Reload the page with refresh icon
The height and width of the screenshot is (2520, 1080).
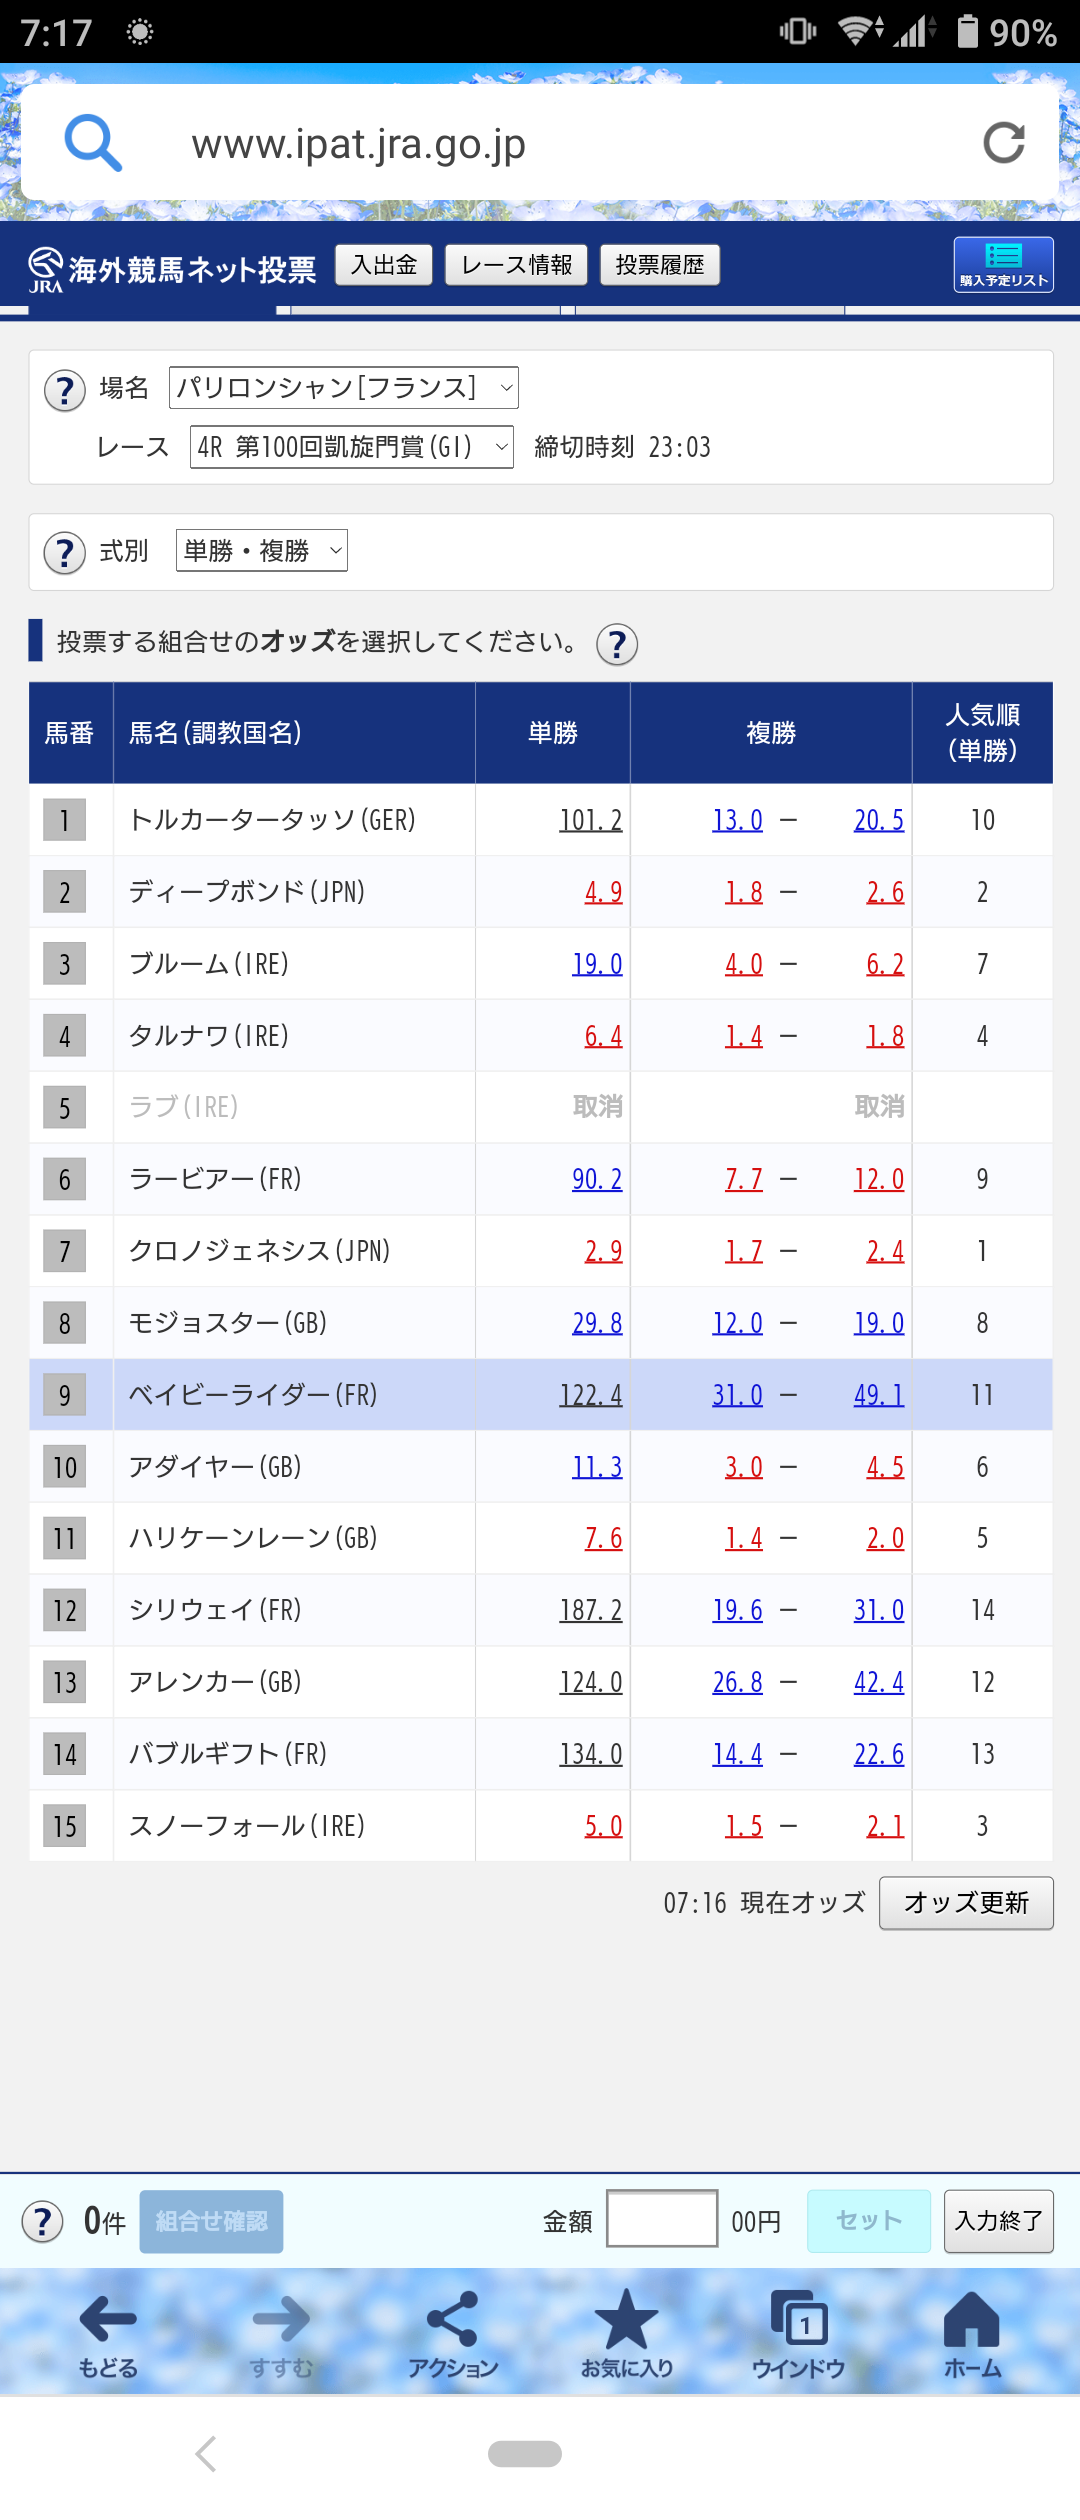(x=1004, y=143)
